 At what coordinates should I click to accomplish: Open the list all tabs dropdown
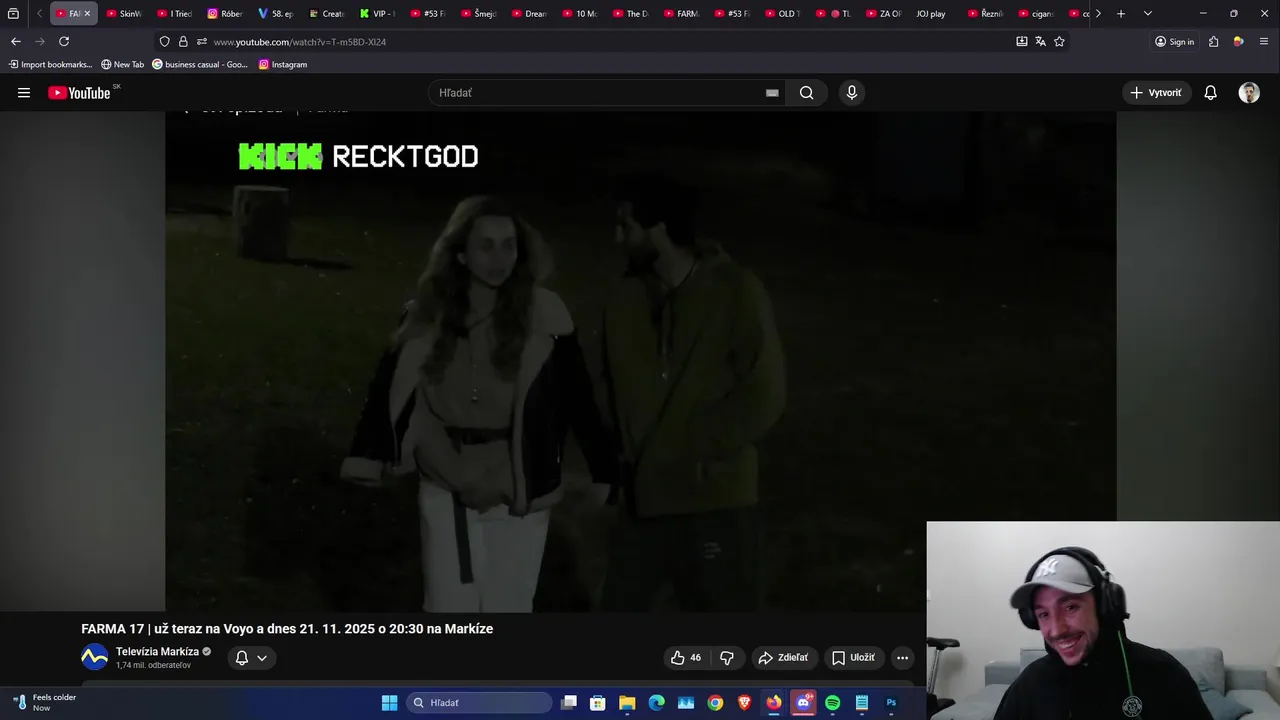pos(1147,14)
